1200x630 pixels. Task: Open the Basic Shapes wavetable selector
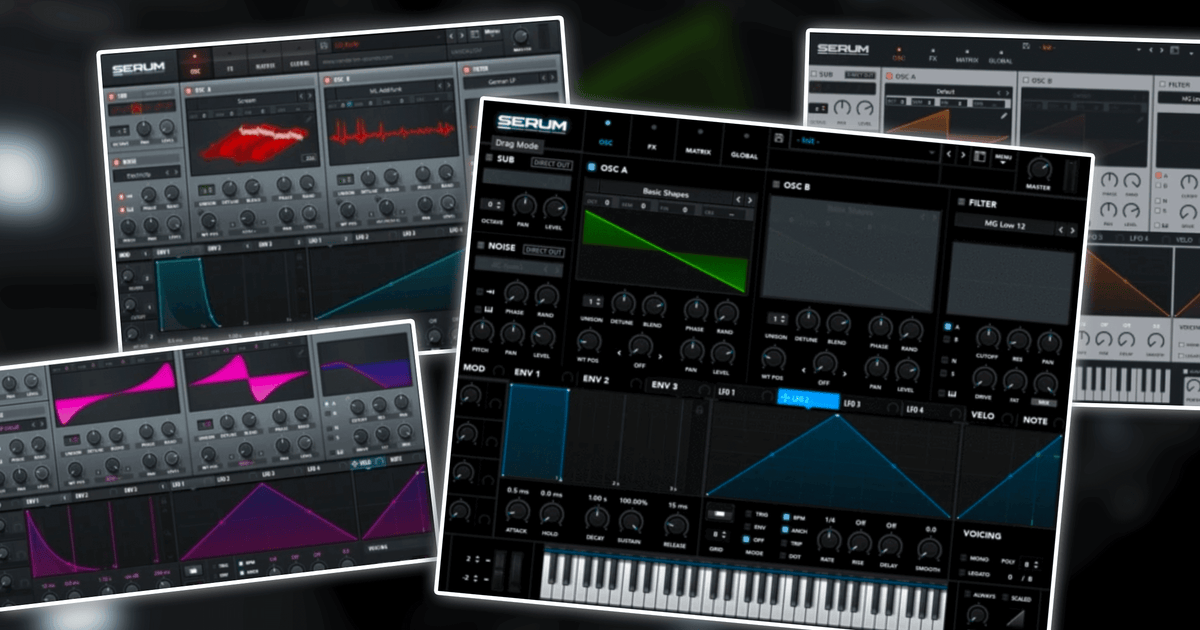[x=665, y=194]
